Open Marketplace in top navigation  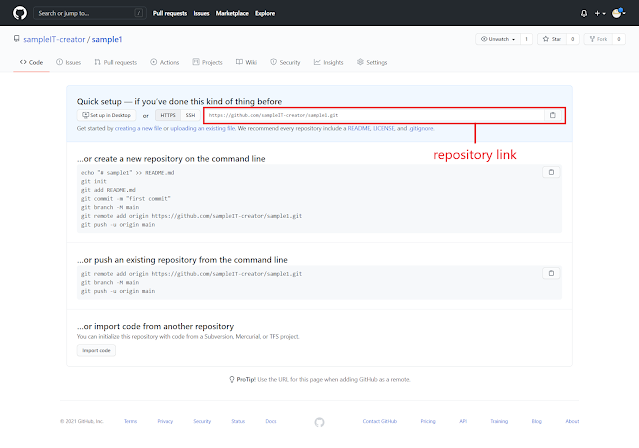232,13
